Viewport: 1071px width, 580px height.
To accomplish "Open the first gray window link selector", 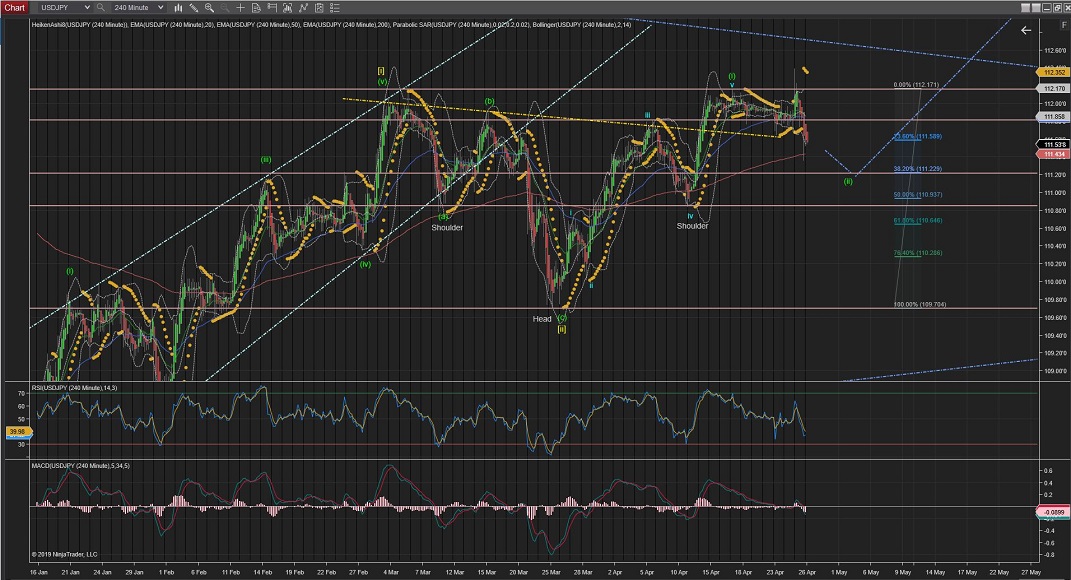I will (1020, 7).
